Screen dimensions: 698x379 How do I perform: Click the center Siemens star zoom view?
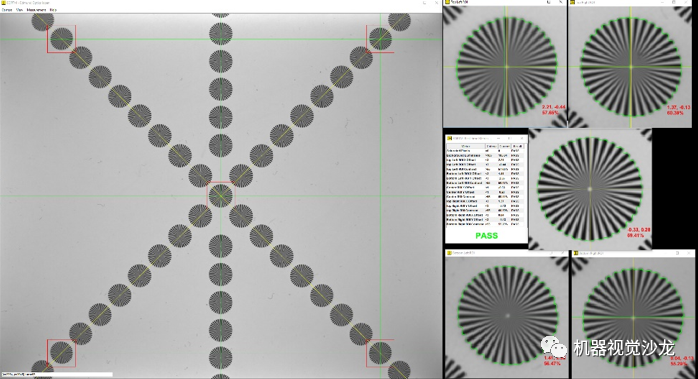(590, 189)
